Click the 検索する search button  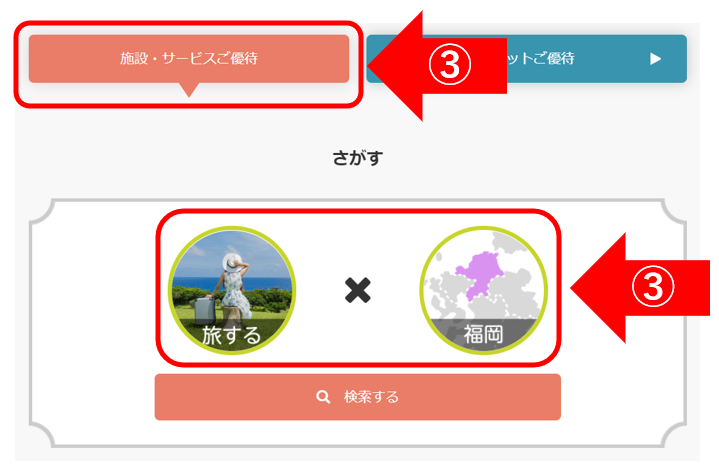358,397
